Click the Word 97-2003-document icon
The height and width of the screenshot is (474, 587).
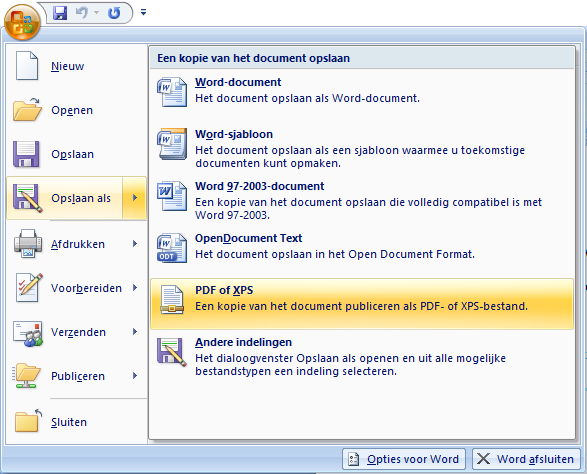[x=172, y=196]
